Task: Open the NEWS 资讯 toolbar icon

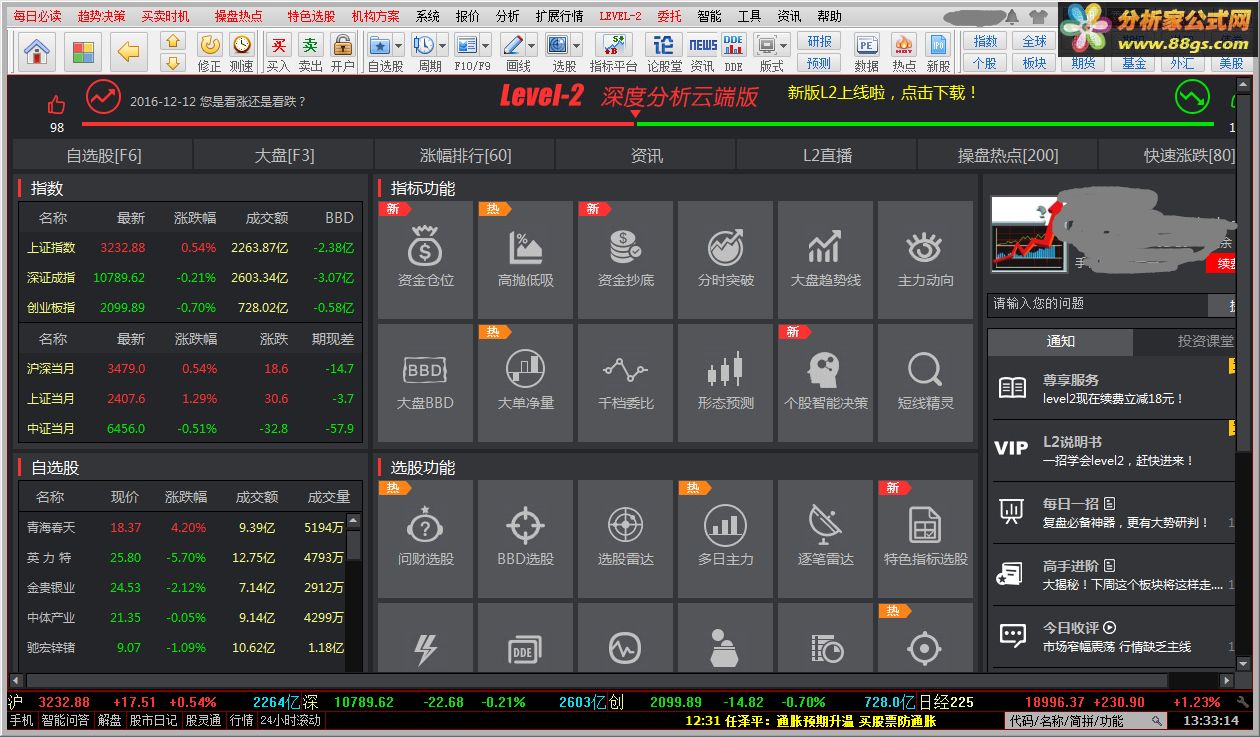Action: click(x=703, y=51)
